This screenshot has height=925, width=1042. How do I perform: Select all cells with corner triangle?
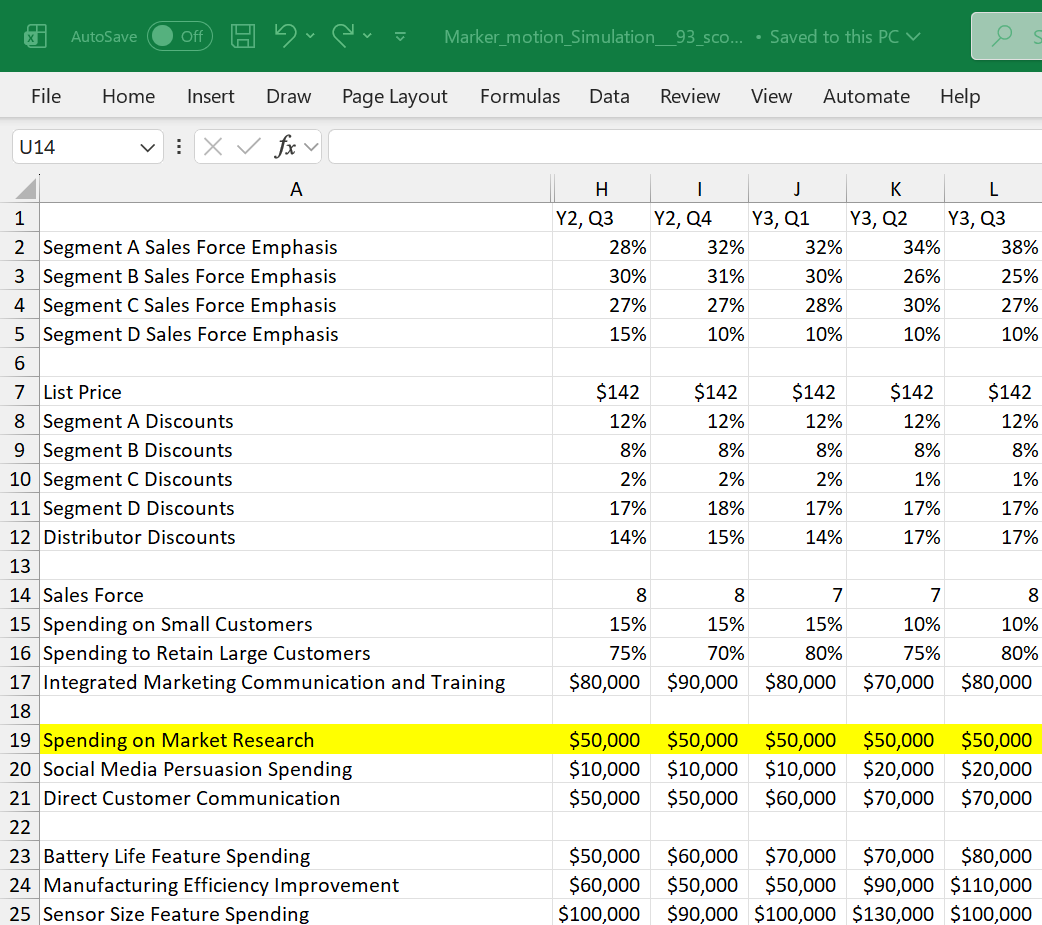25,189
